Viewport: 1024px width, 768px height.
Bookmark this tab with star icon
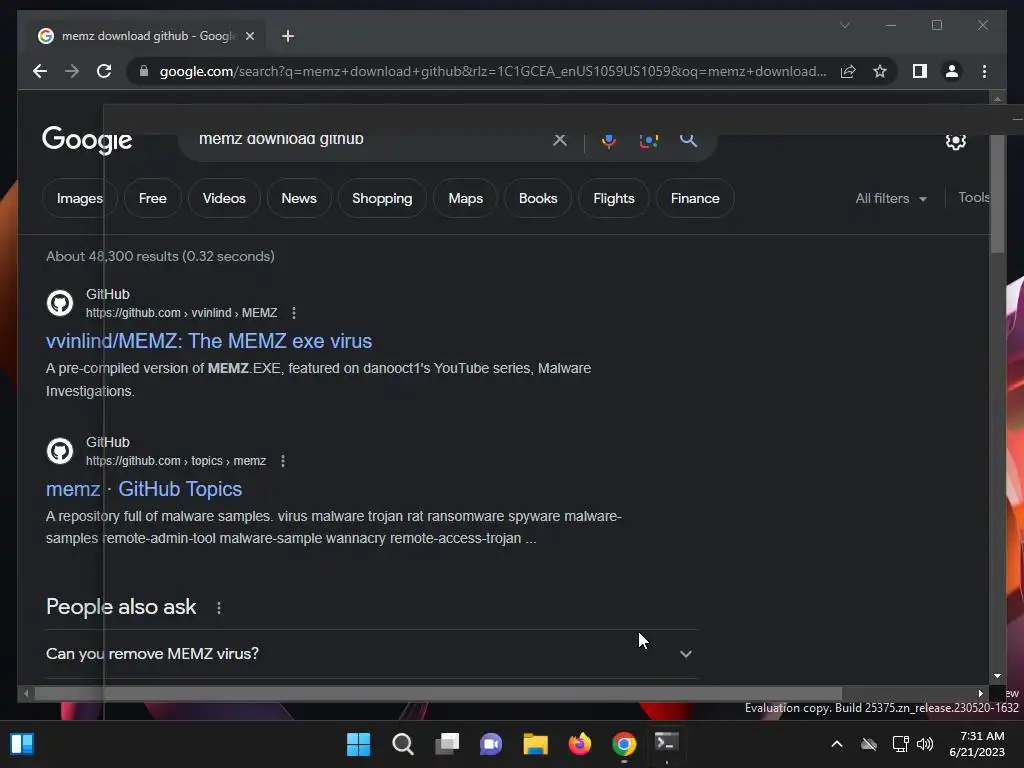[880, 71]
